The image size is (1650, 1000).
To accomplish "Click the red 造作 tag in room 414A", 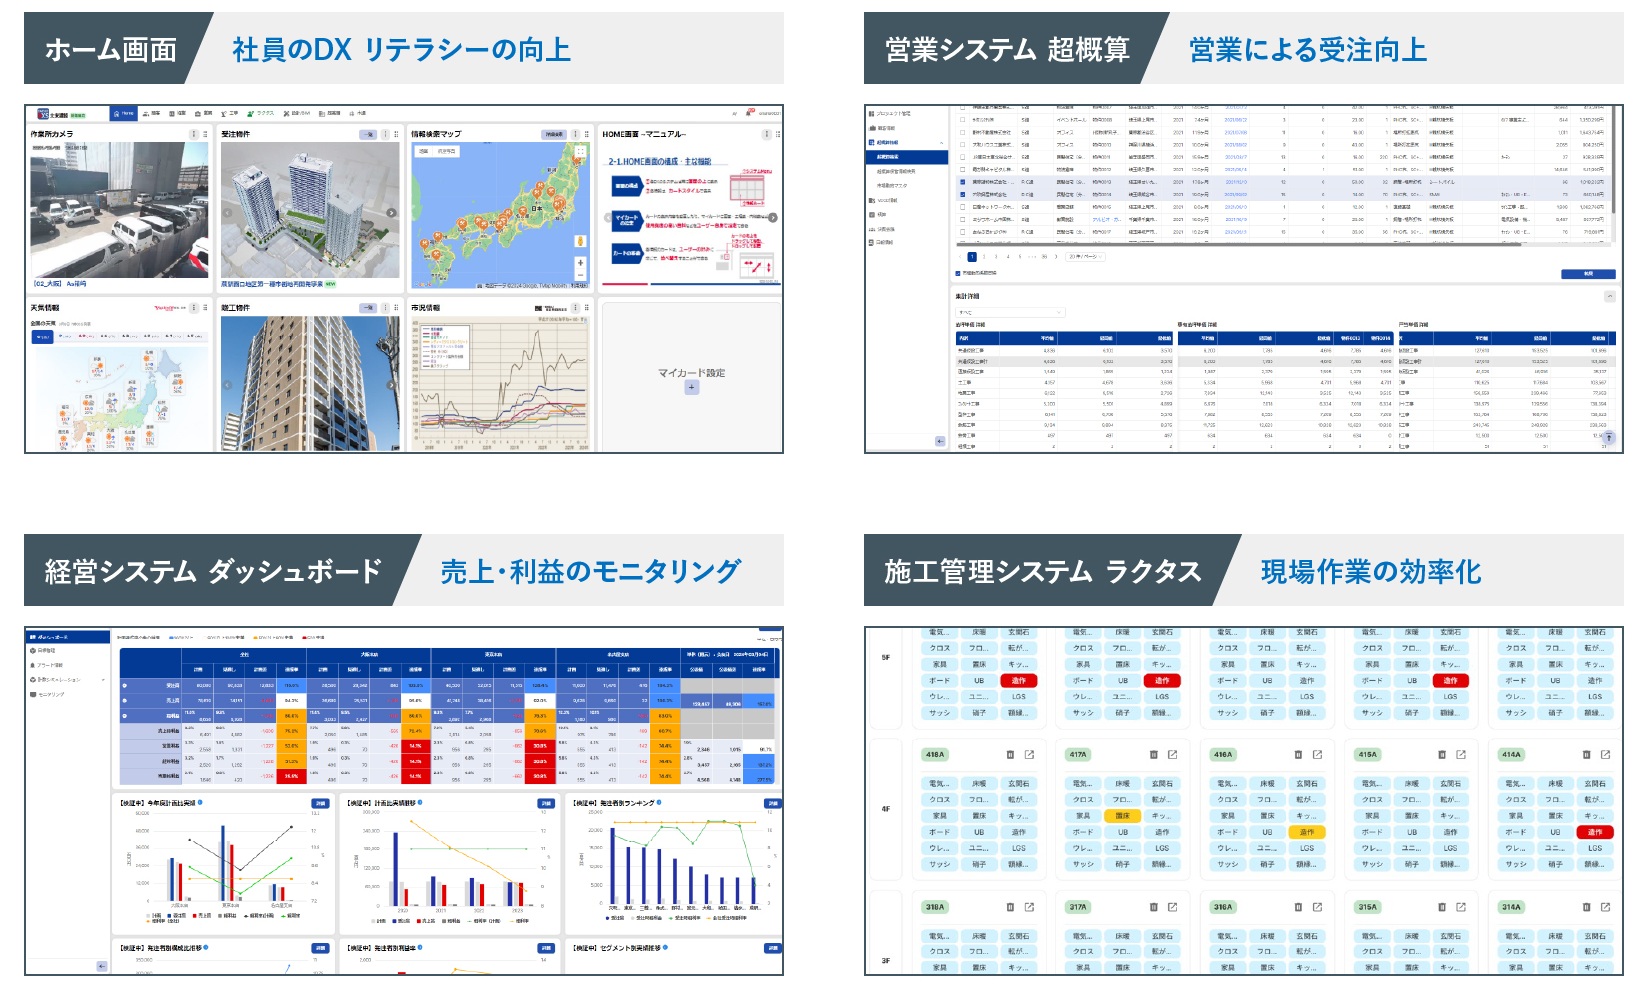I will point(1594,832).
